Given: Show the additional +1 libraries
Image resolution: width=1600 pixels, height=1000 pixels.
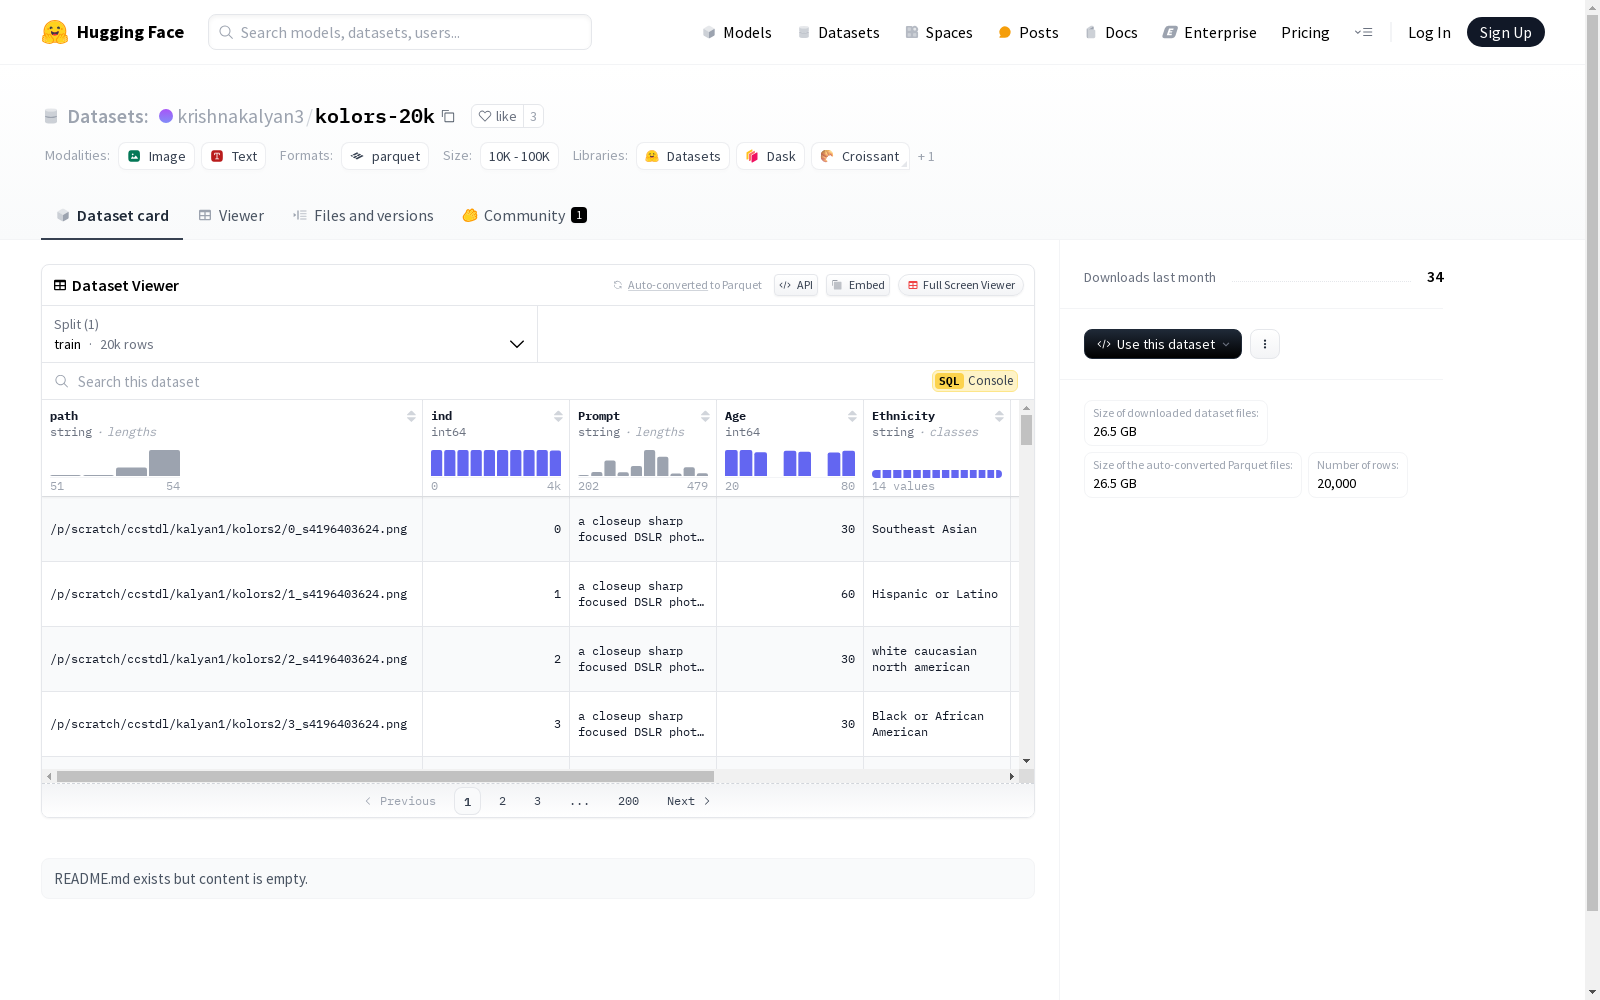Looking at the screenshot, I should (926, 156).
